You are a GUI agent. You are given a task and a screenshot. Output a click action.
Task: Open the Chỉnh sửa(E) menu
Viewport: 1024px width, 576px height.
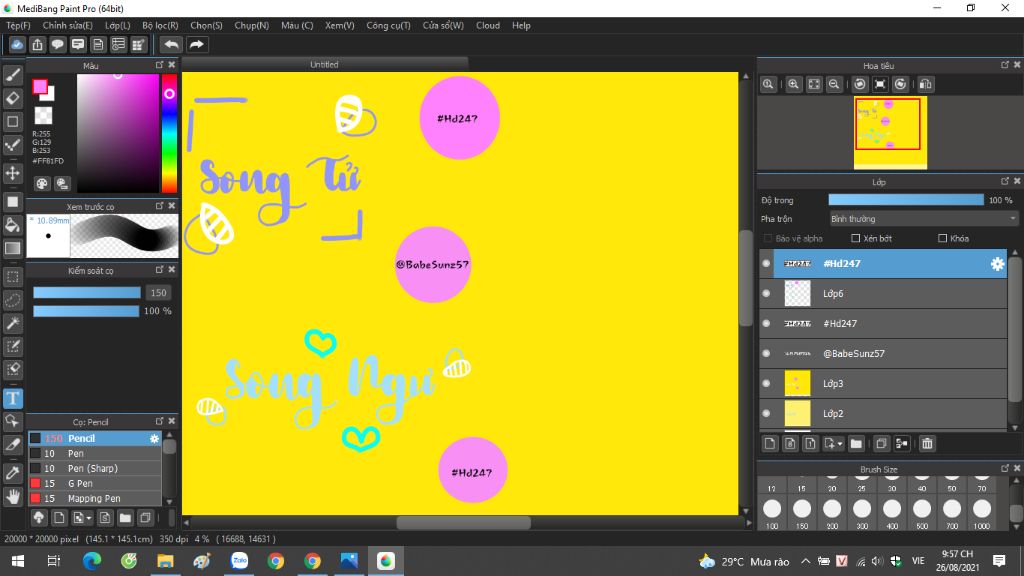tap(67, 25)
